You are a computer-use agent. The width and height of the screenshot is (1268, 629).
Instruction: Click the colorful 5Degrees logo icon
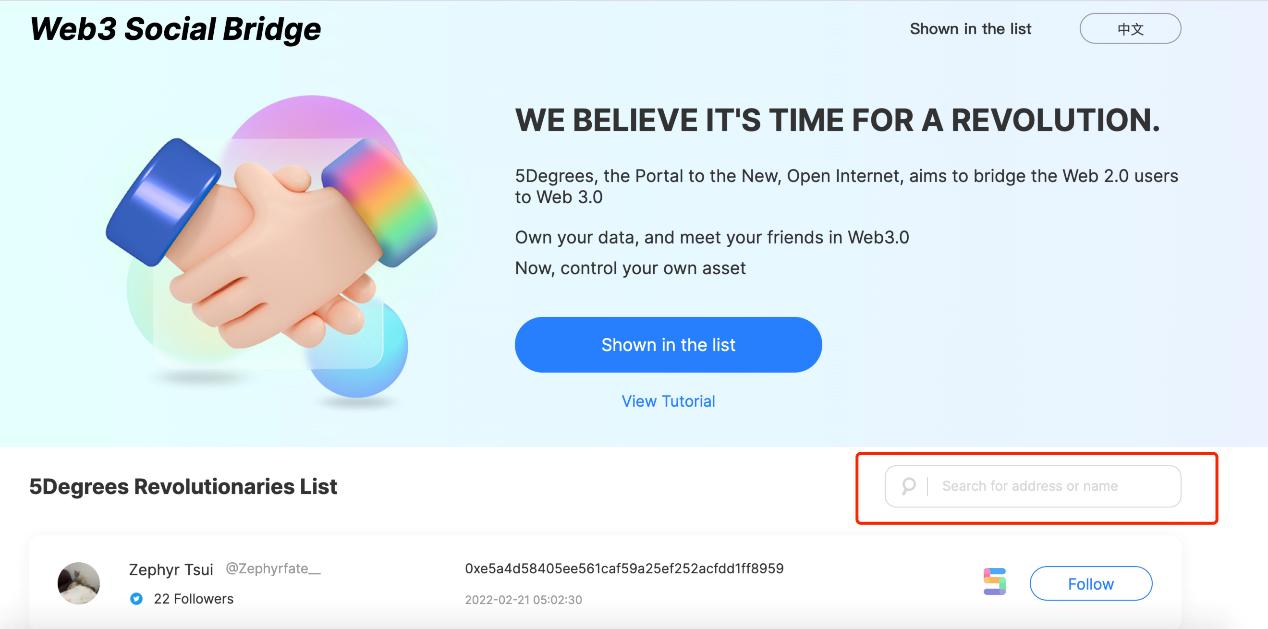pos(994,582)
